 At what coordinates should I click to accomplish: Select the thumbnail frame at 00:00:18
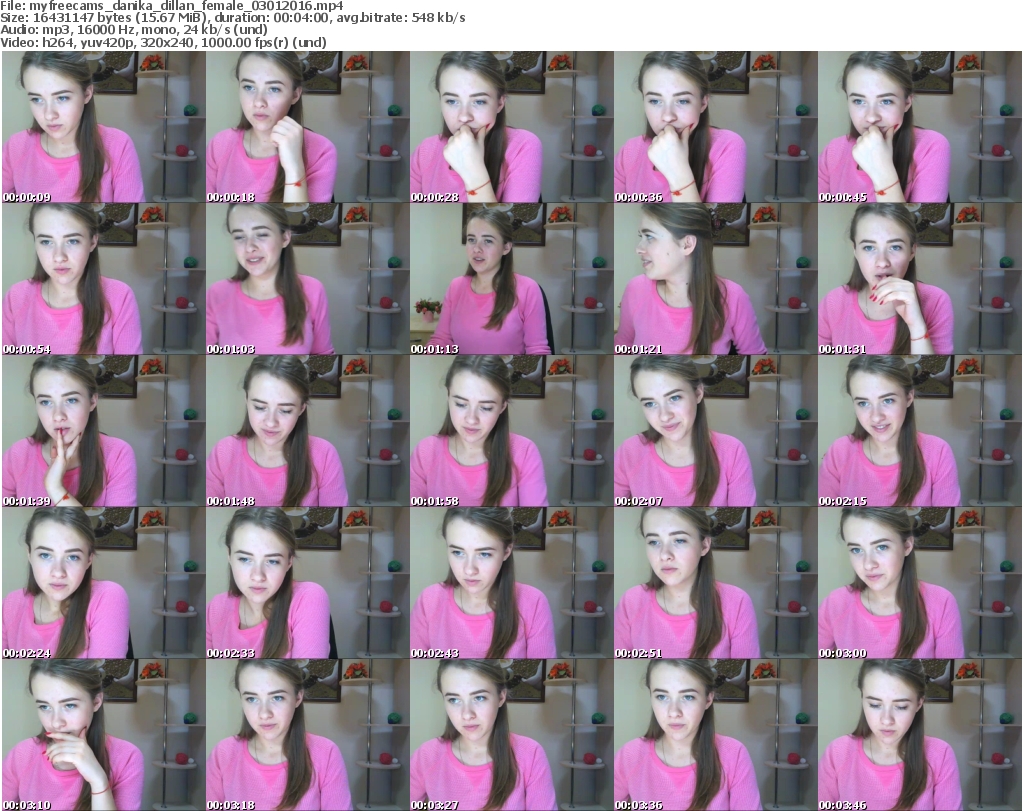[x=308, y=127]
